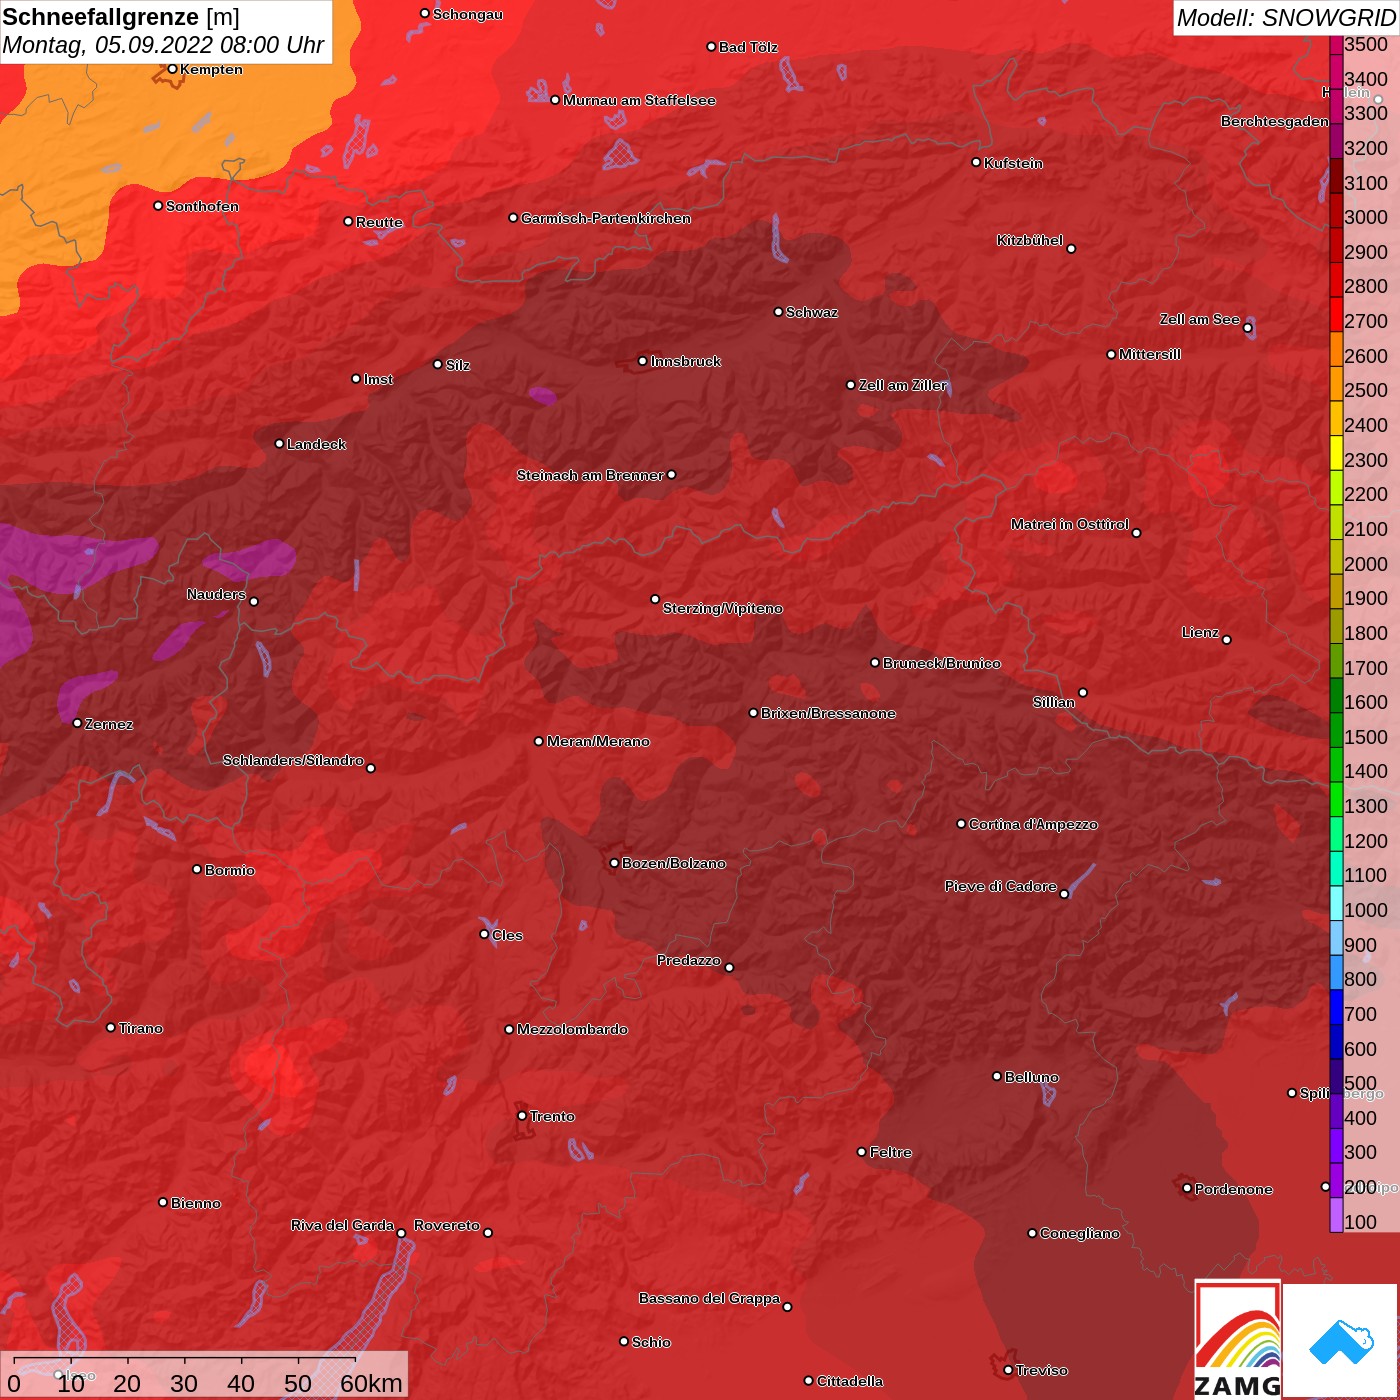The image size is (1400, 1400).
Task: Click the Steinach am Brenner label
Action: pyautogui.click(x=590, y=475)
